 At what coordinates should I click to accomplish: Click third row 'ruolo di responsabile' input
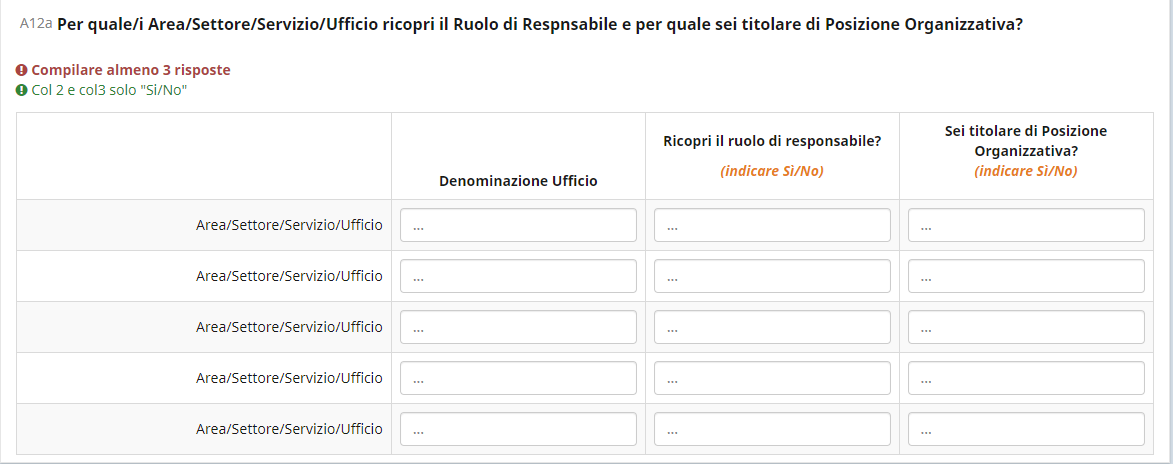point(772,327)
